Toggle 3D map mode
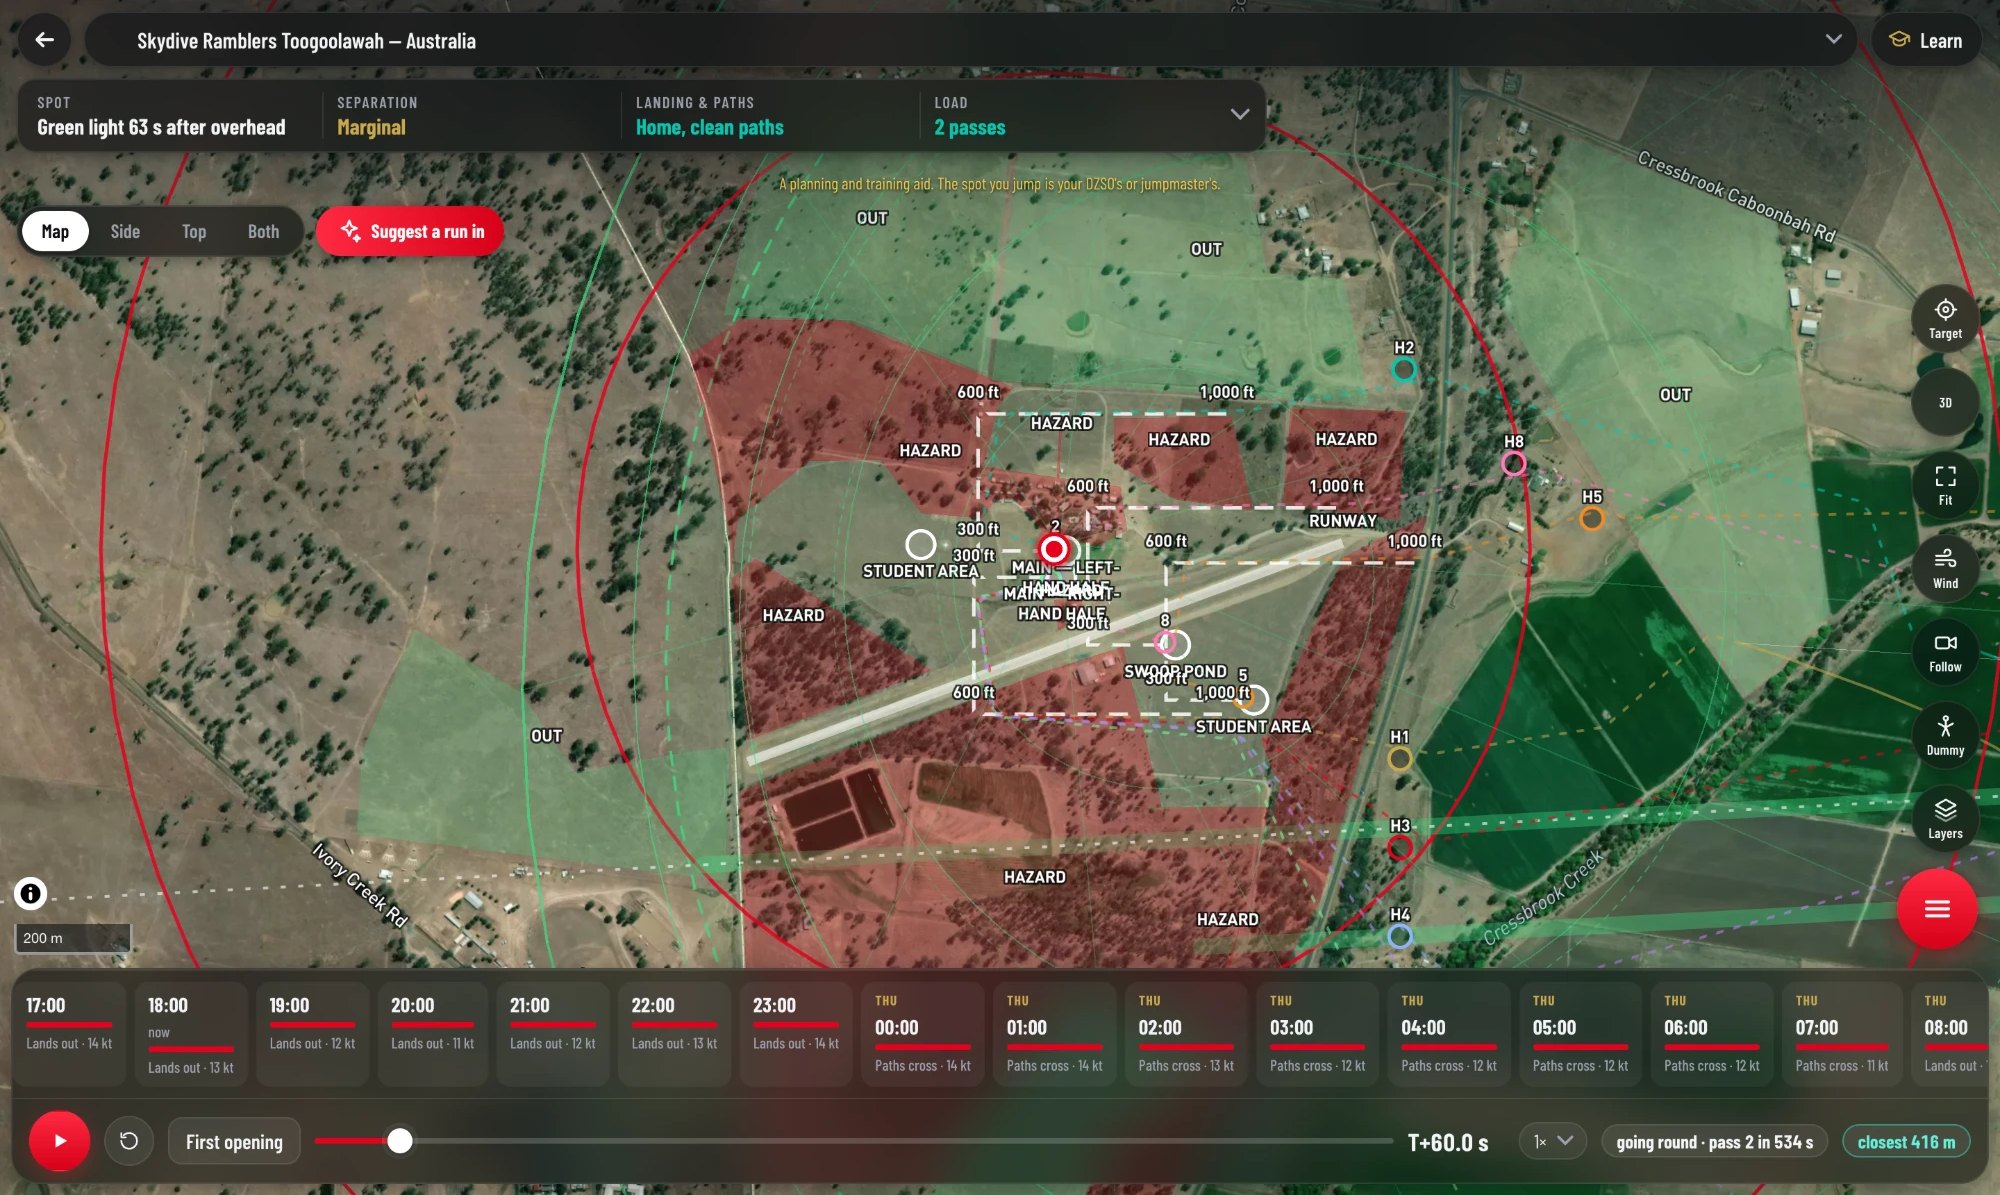The image size is (2000, 1195). [x=1945, y=402]
